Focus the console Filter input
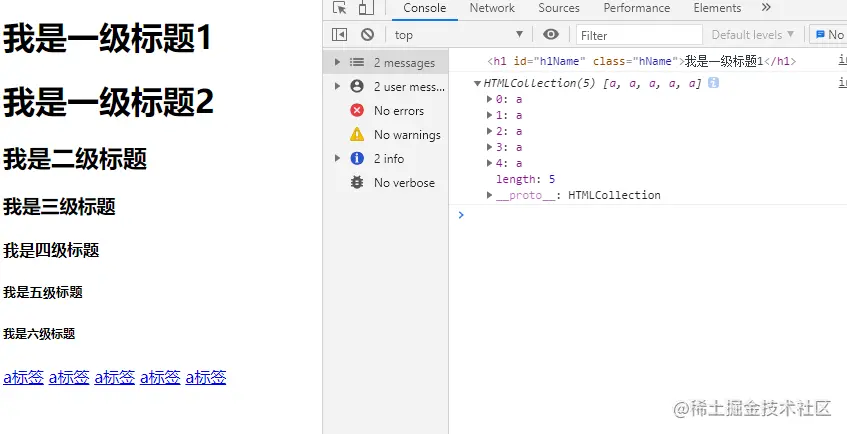This screenshot has height=434, width=847. coord(639,35)
